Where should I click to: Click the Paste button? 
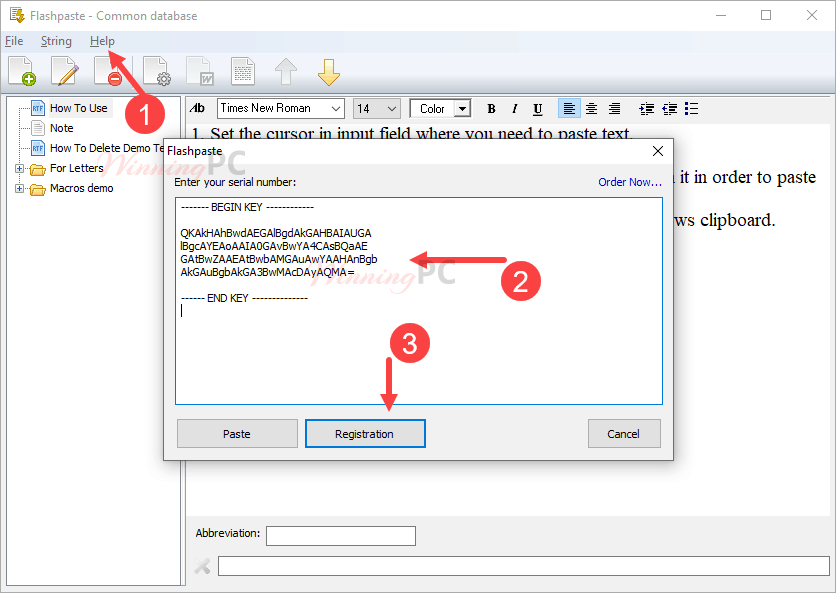click(x=237, y=434)
